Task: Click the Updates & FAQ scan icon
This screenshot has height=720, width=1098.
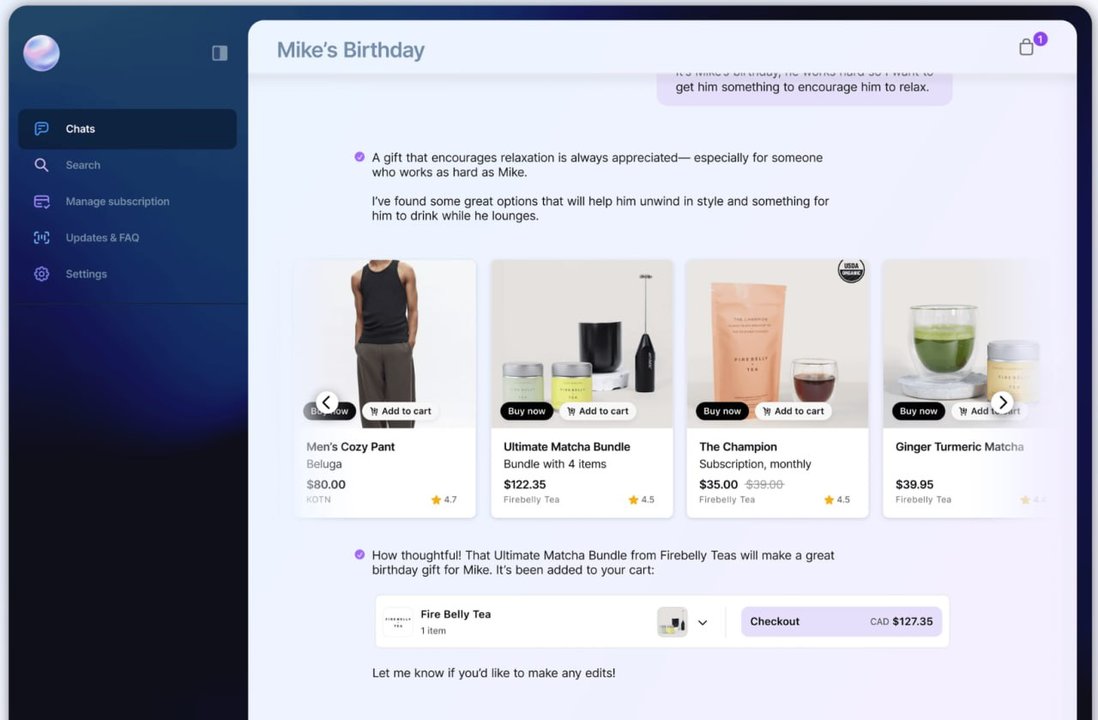Action: coord(42,238)
